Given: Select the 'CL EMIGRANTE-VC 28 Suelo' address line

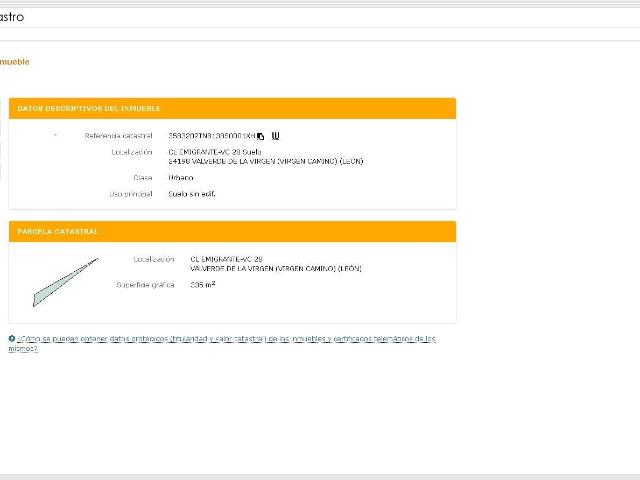Looking at the screenshot, I should (x=215, y=152).
